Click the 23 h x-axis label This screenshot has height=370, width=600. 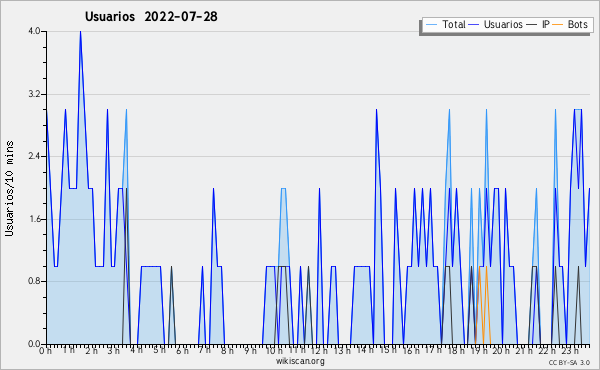(x=570, y=350)
